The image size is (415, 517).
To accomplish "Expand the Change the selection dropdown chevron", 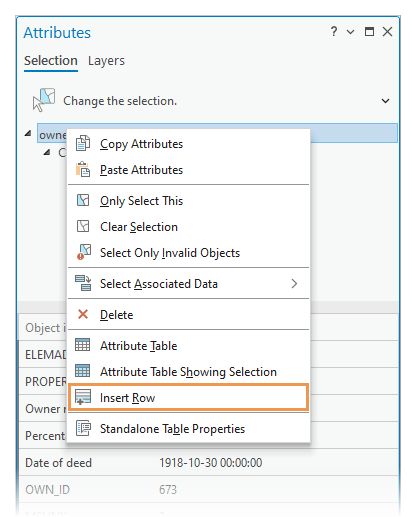I will coord(385,101).
